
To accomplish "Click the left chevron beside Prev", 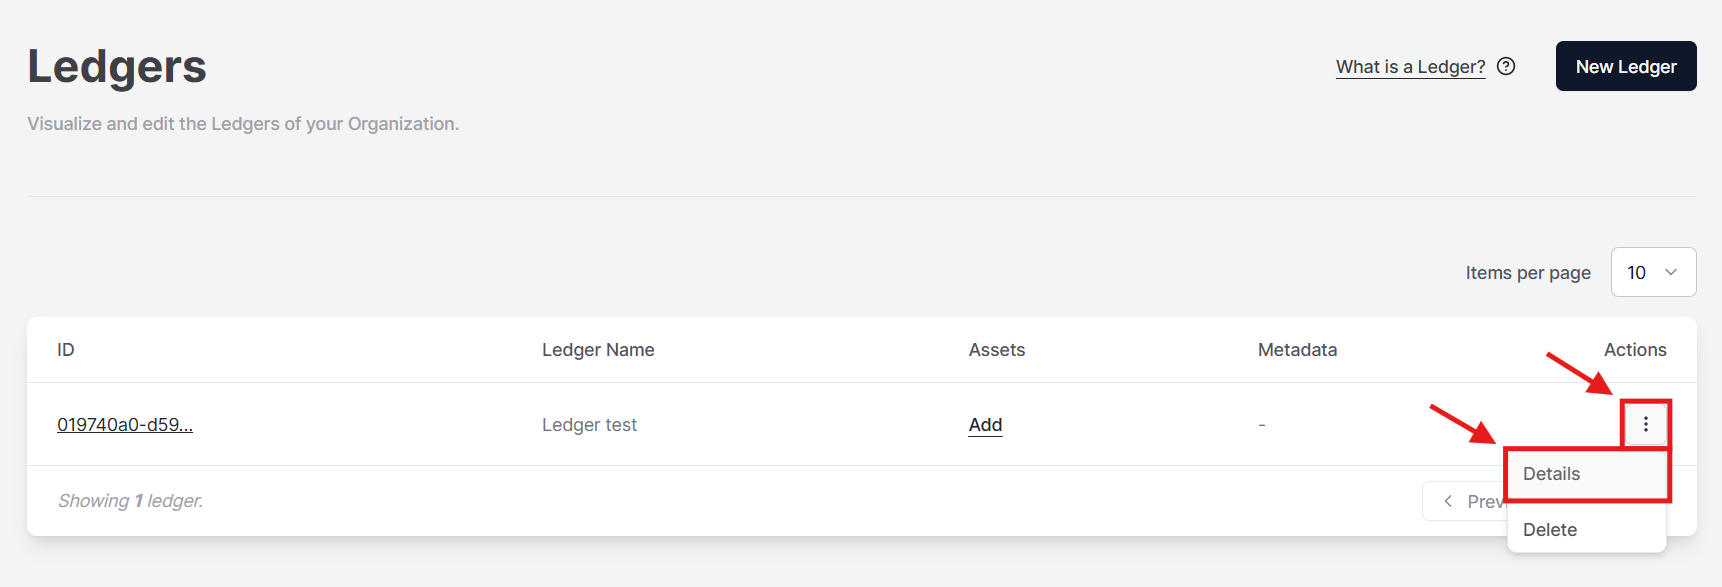I will (x=1448, y=501).
